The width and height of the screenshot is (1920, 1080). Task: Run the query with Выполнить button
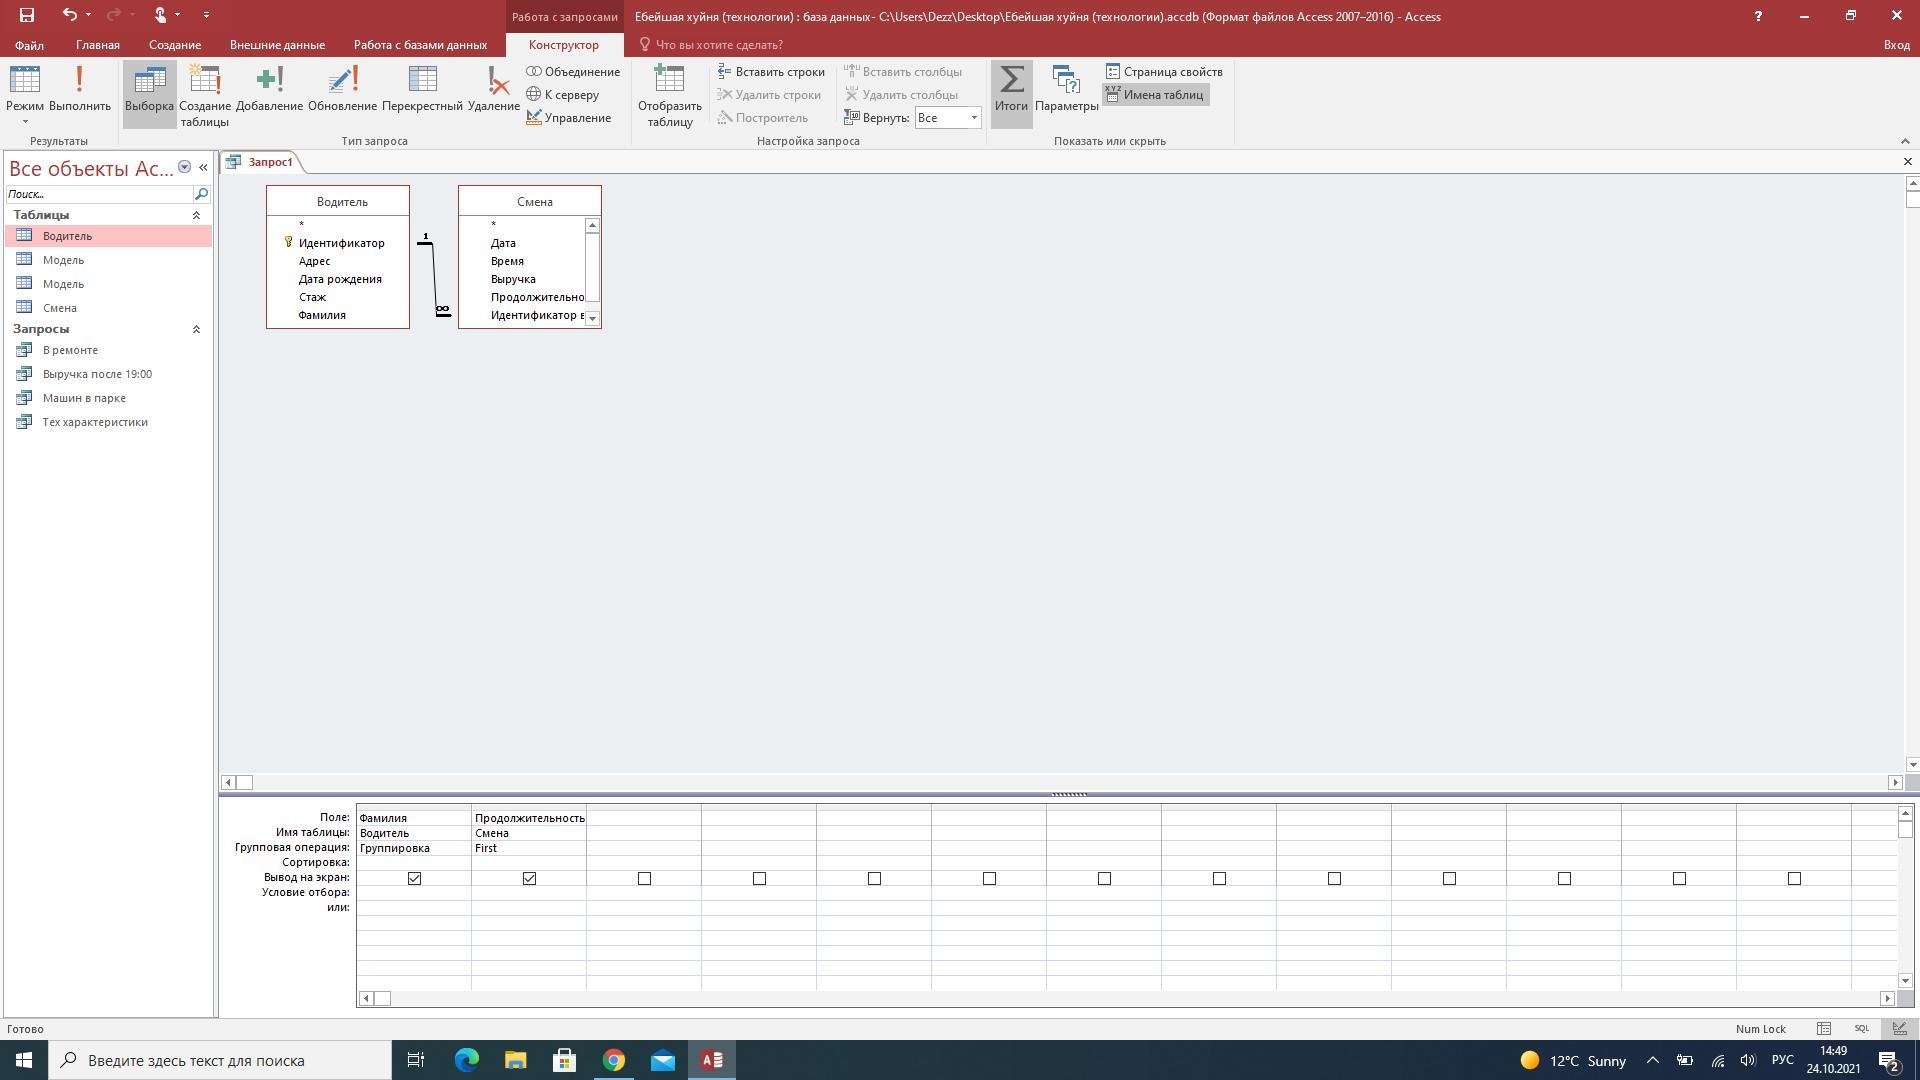(x=79, y=90)
